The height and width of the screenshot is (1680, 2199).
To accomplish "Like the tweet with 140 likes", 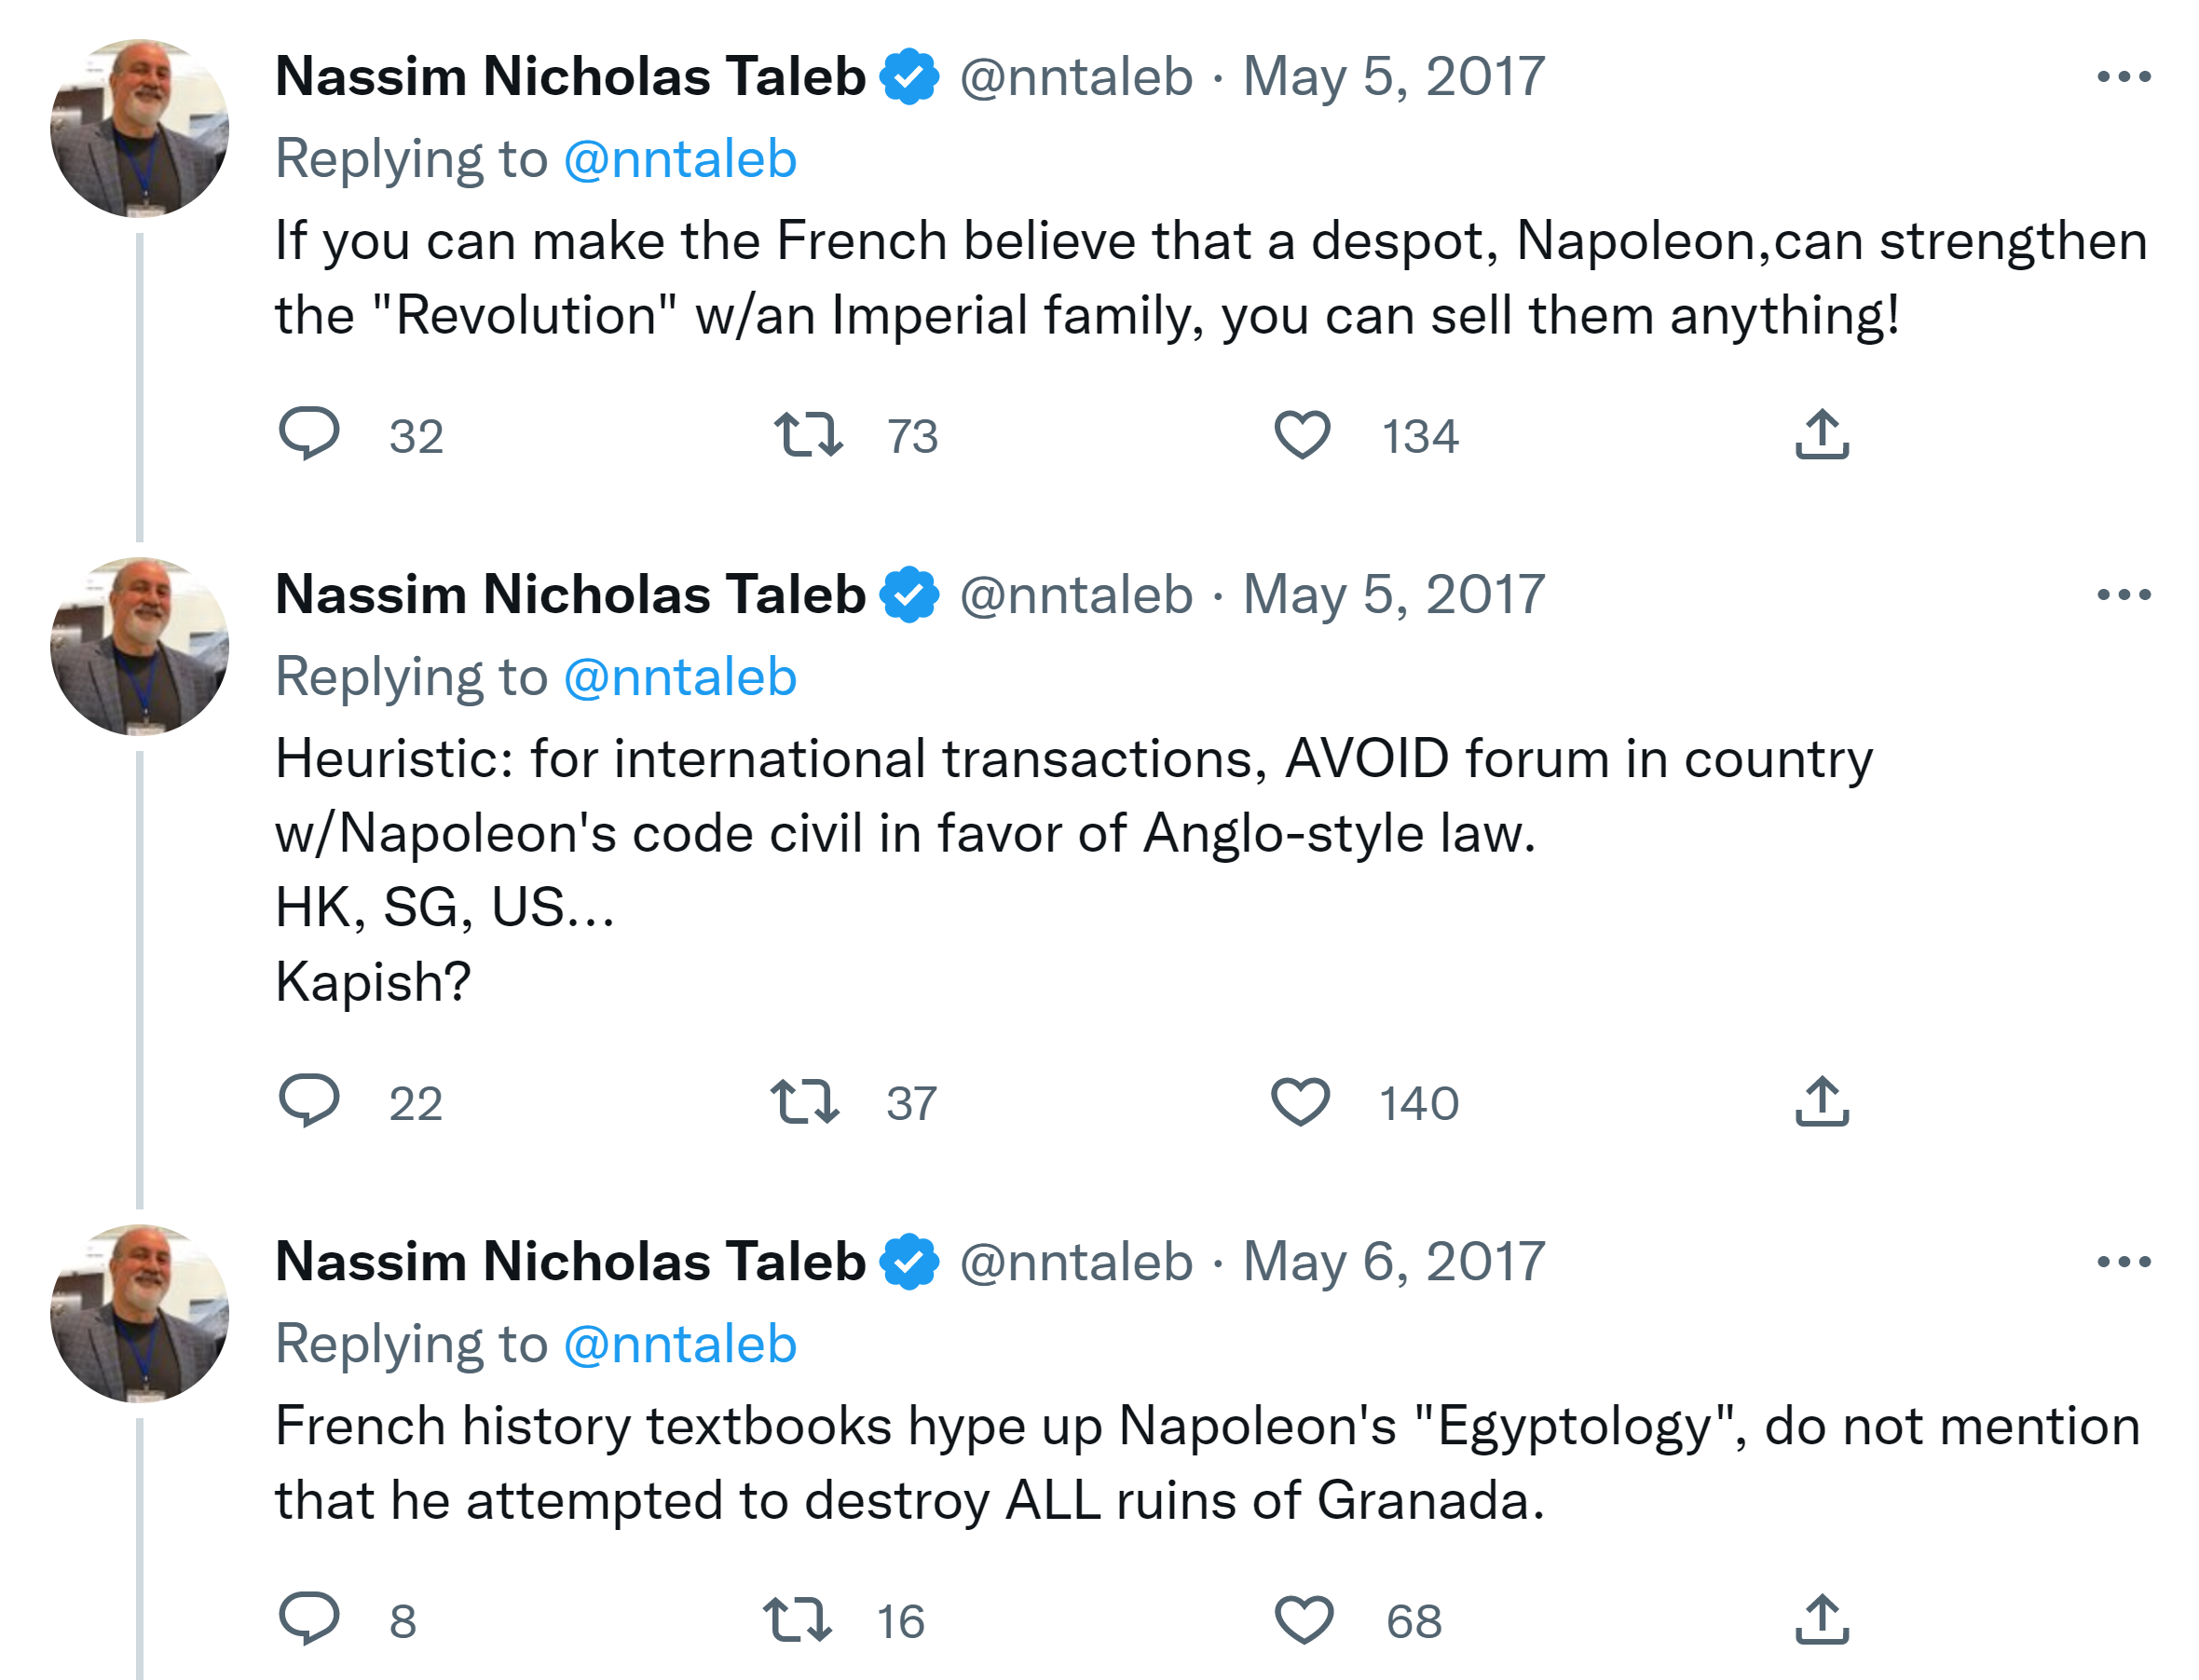I will 1299,1102.
